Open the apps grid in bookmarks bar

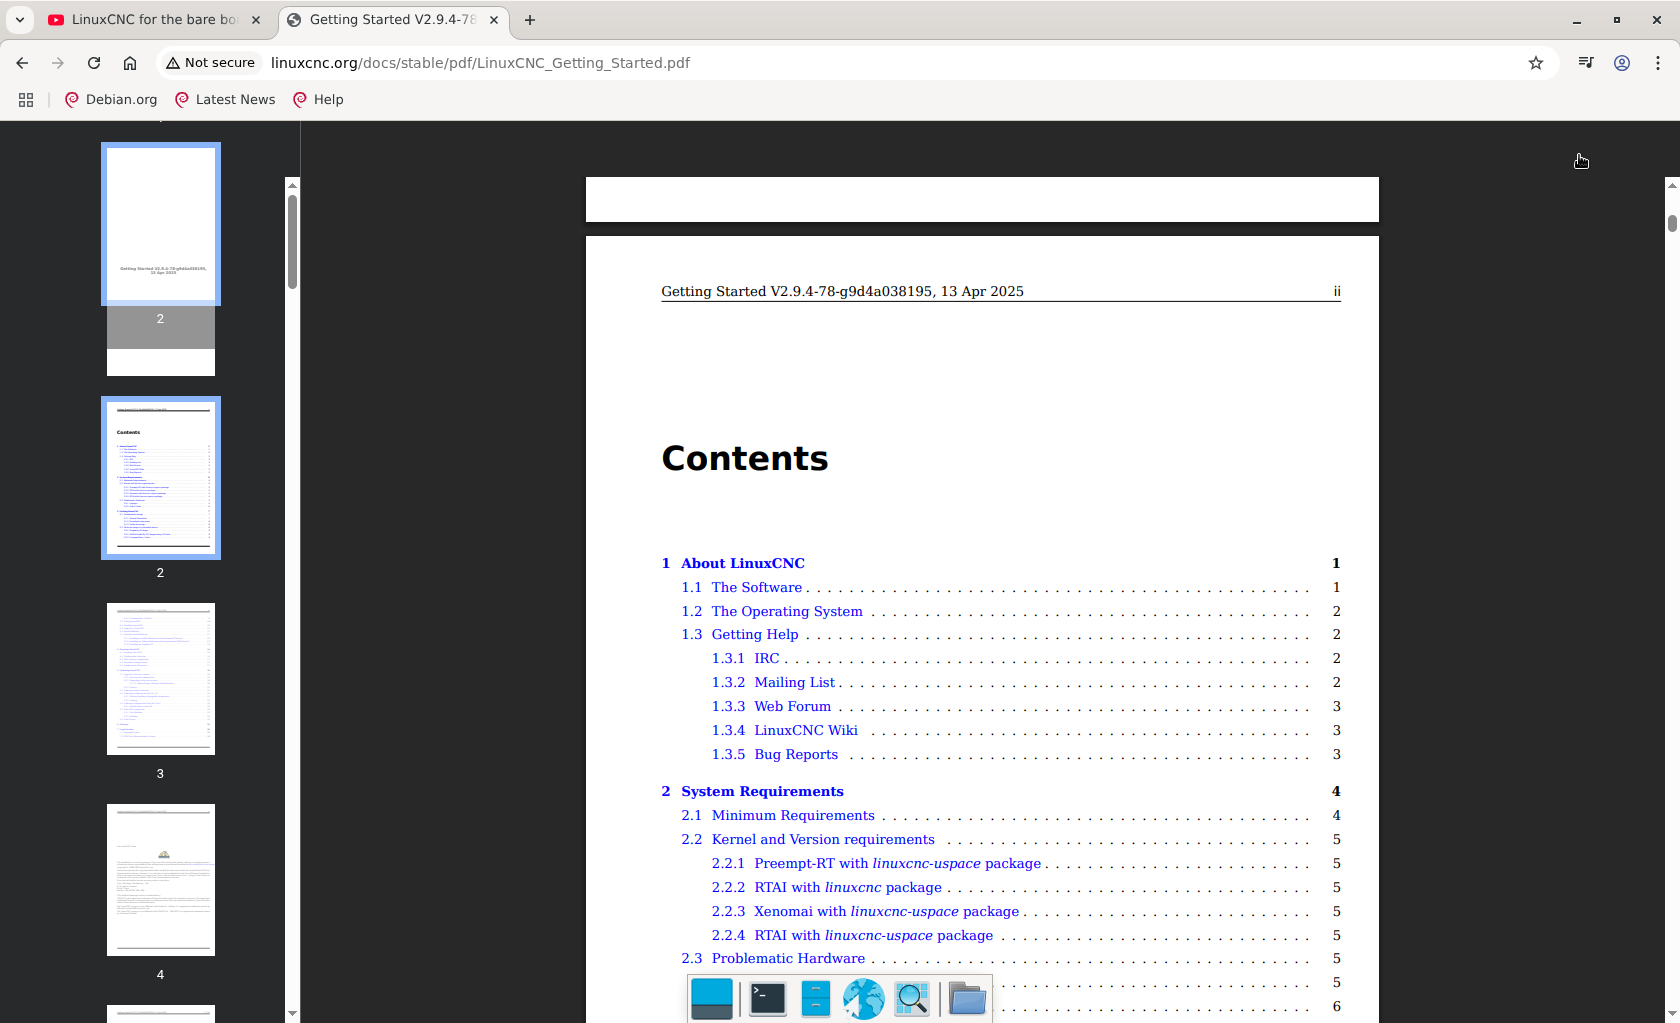coord(26,99)
